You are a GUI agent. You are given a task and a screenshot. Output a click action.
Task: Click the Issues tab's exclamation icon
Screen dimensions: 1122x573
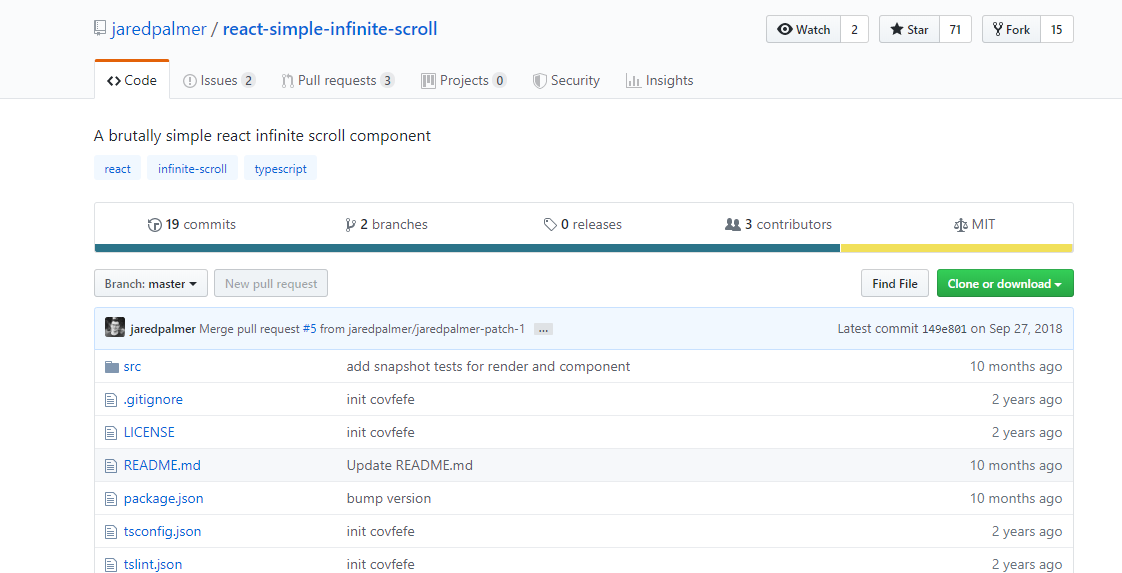[x=190, y=81]
